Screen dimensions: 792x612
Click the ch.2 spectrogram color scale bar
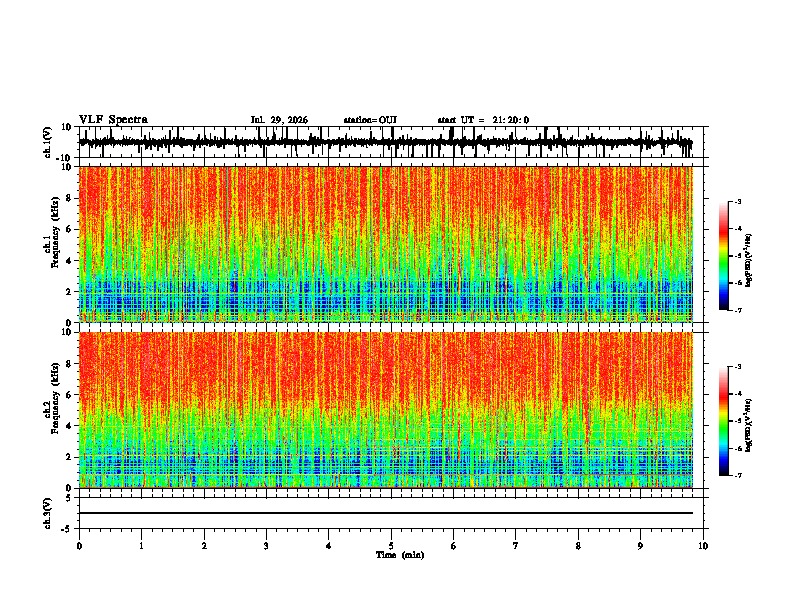tap(723, 421)
